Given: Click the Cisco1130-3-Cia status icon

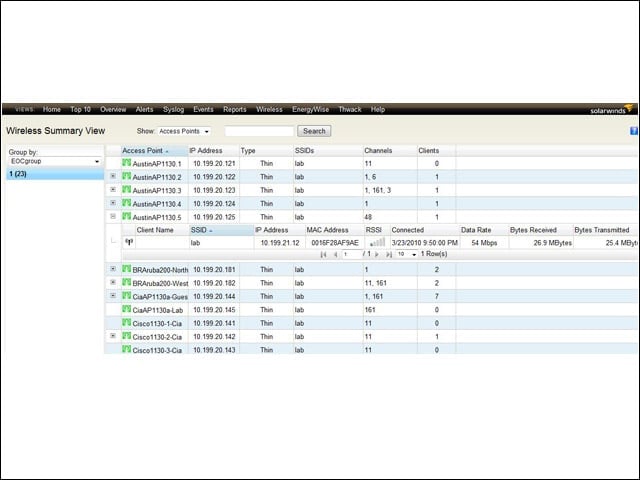Looking at the screenshot, I should (x=127, y=349).
